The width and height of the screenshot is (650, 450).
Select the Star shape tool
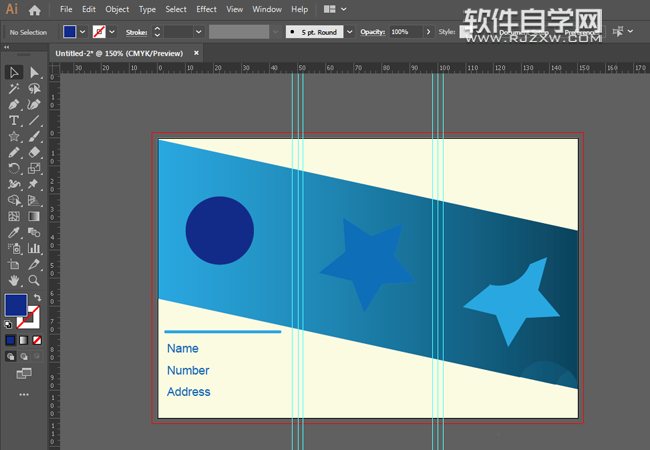coord(14,136)
